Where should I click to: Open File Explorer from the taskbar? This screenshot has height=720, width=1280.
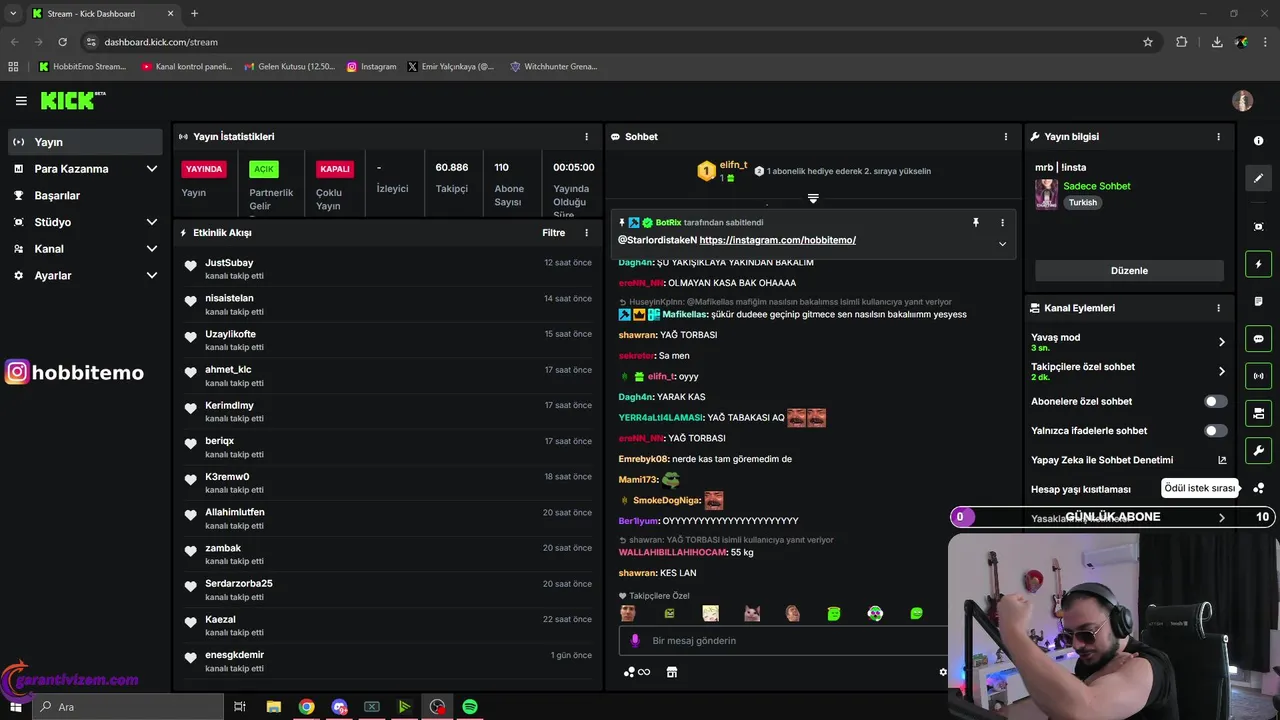[274, 707]
